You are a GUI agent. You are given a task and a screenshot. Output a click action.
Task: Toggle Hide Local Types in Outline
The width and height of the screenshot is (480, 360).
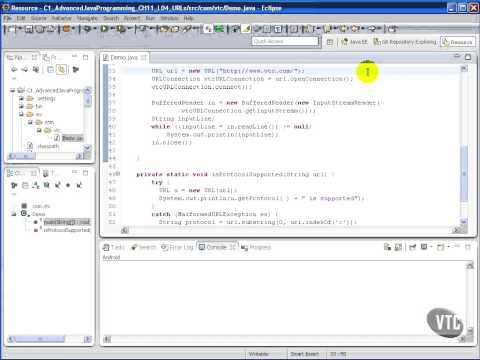[79, 185]
